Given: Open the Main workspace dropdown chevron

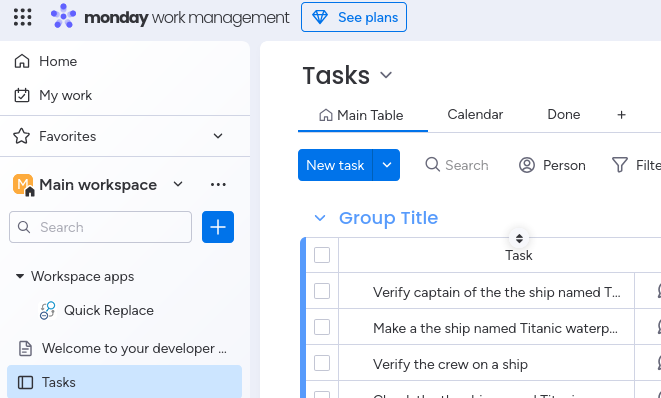Looking at the screenshot, I should (178, 184).
